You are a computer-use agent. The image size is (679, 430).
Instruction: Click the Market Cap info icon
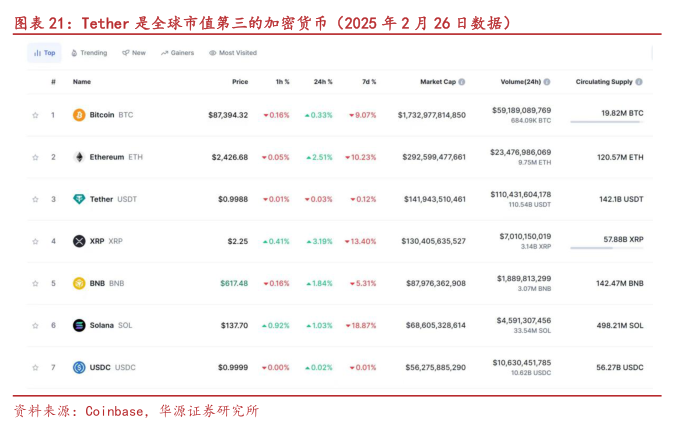462,81
